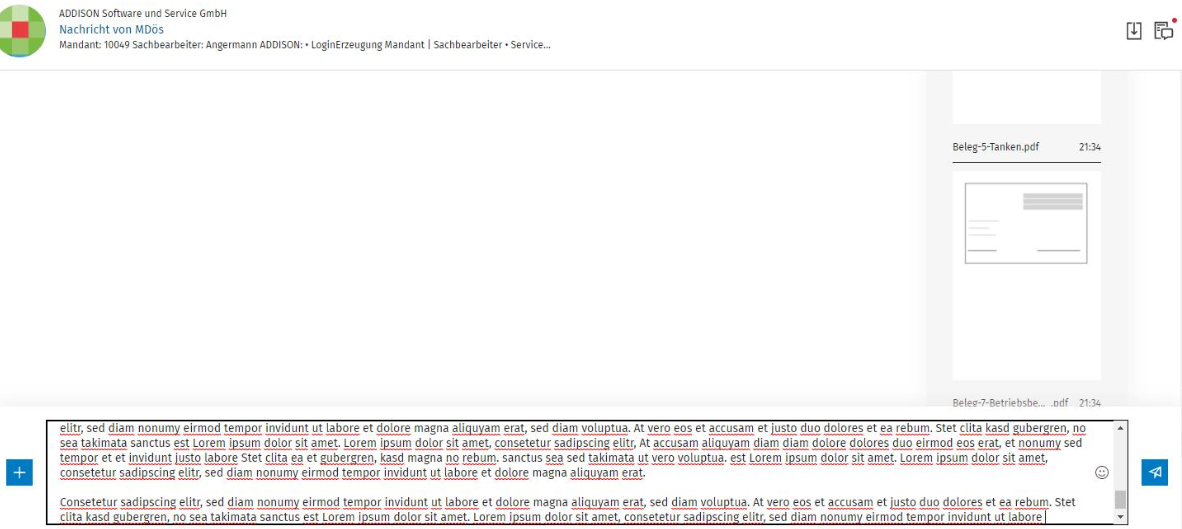The width and height of the screenshot is (1182, 529).
Task: Click the text box scroll down arrow
Action: coord(1120,517)
